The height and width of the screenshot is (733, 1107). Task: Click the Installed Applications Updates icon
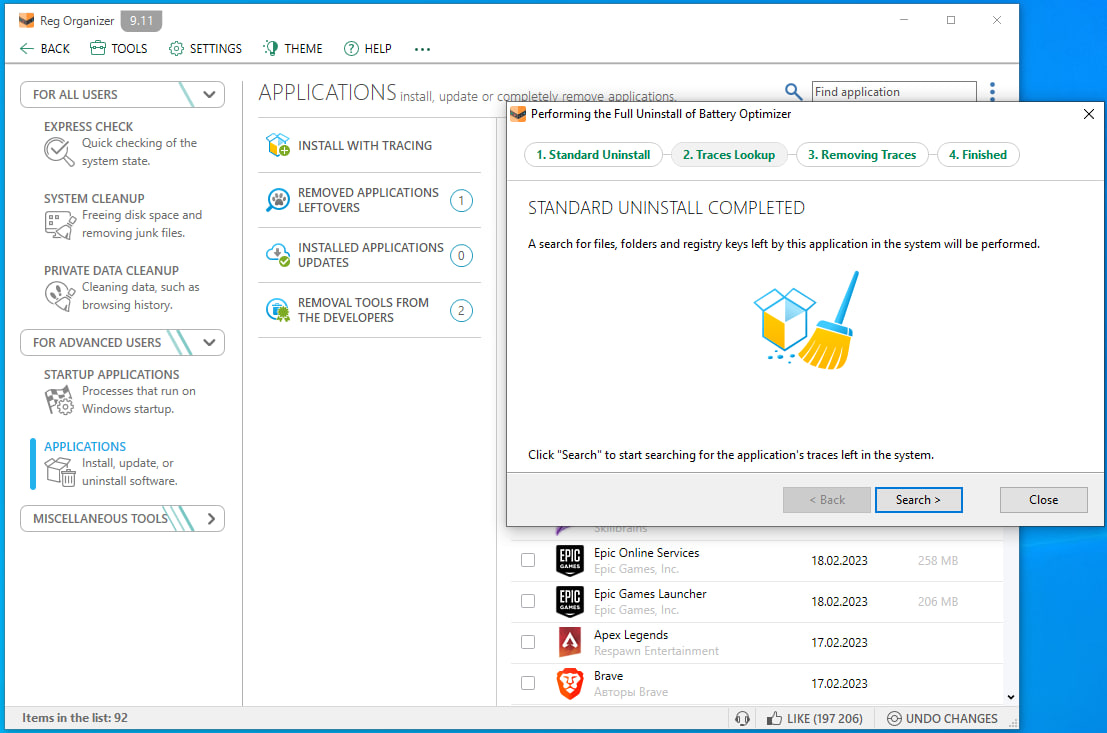(x=277, y=255)
